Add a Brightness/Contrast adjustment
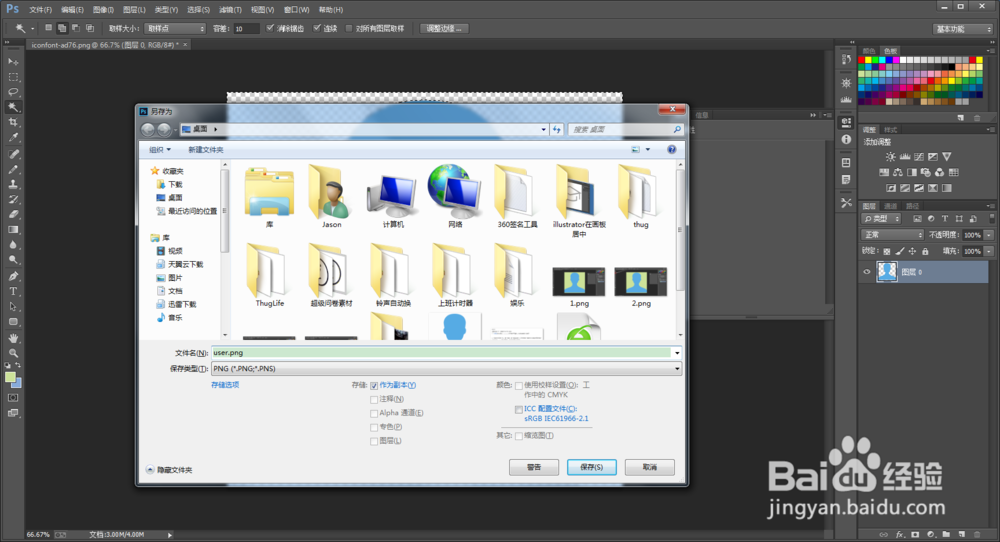 point(890,156)
